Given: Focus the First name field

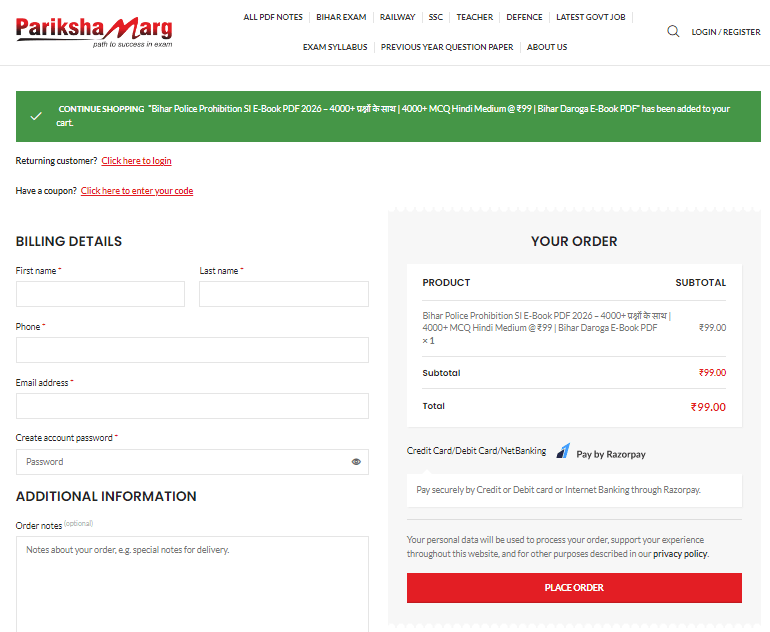Looking at the screenshot, I should click(x=100, y=294).
